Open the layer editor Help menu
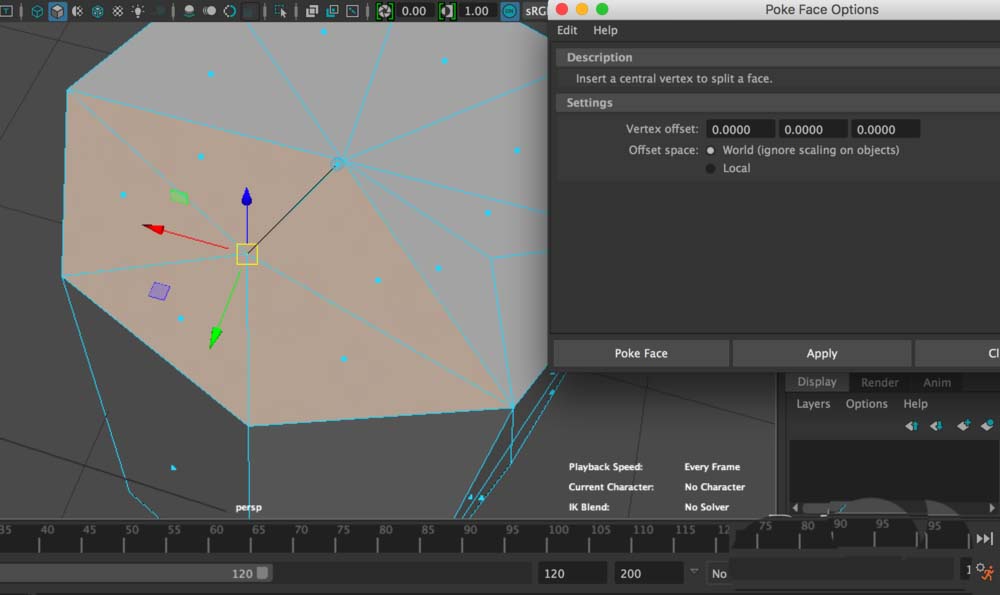 click(x=915, y=404)
